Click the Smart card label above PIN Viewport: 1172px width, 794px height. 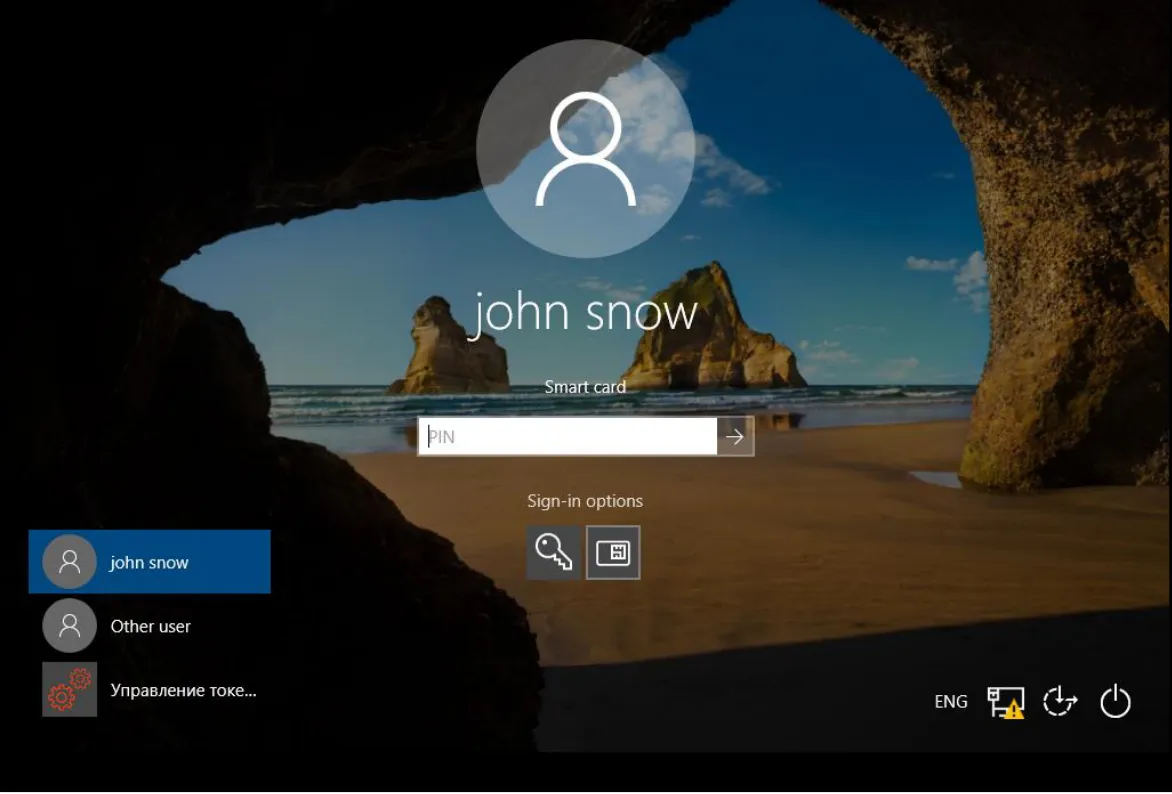click(585, 387)
